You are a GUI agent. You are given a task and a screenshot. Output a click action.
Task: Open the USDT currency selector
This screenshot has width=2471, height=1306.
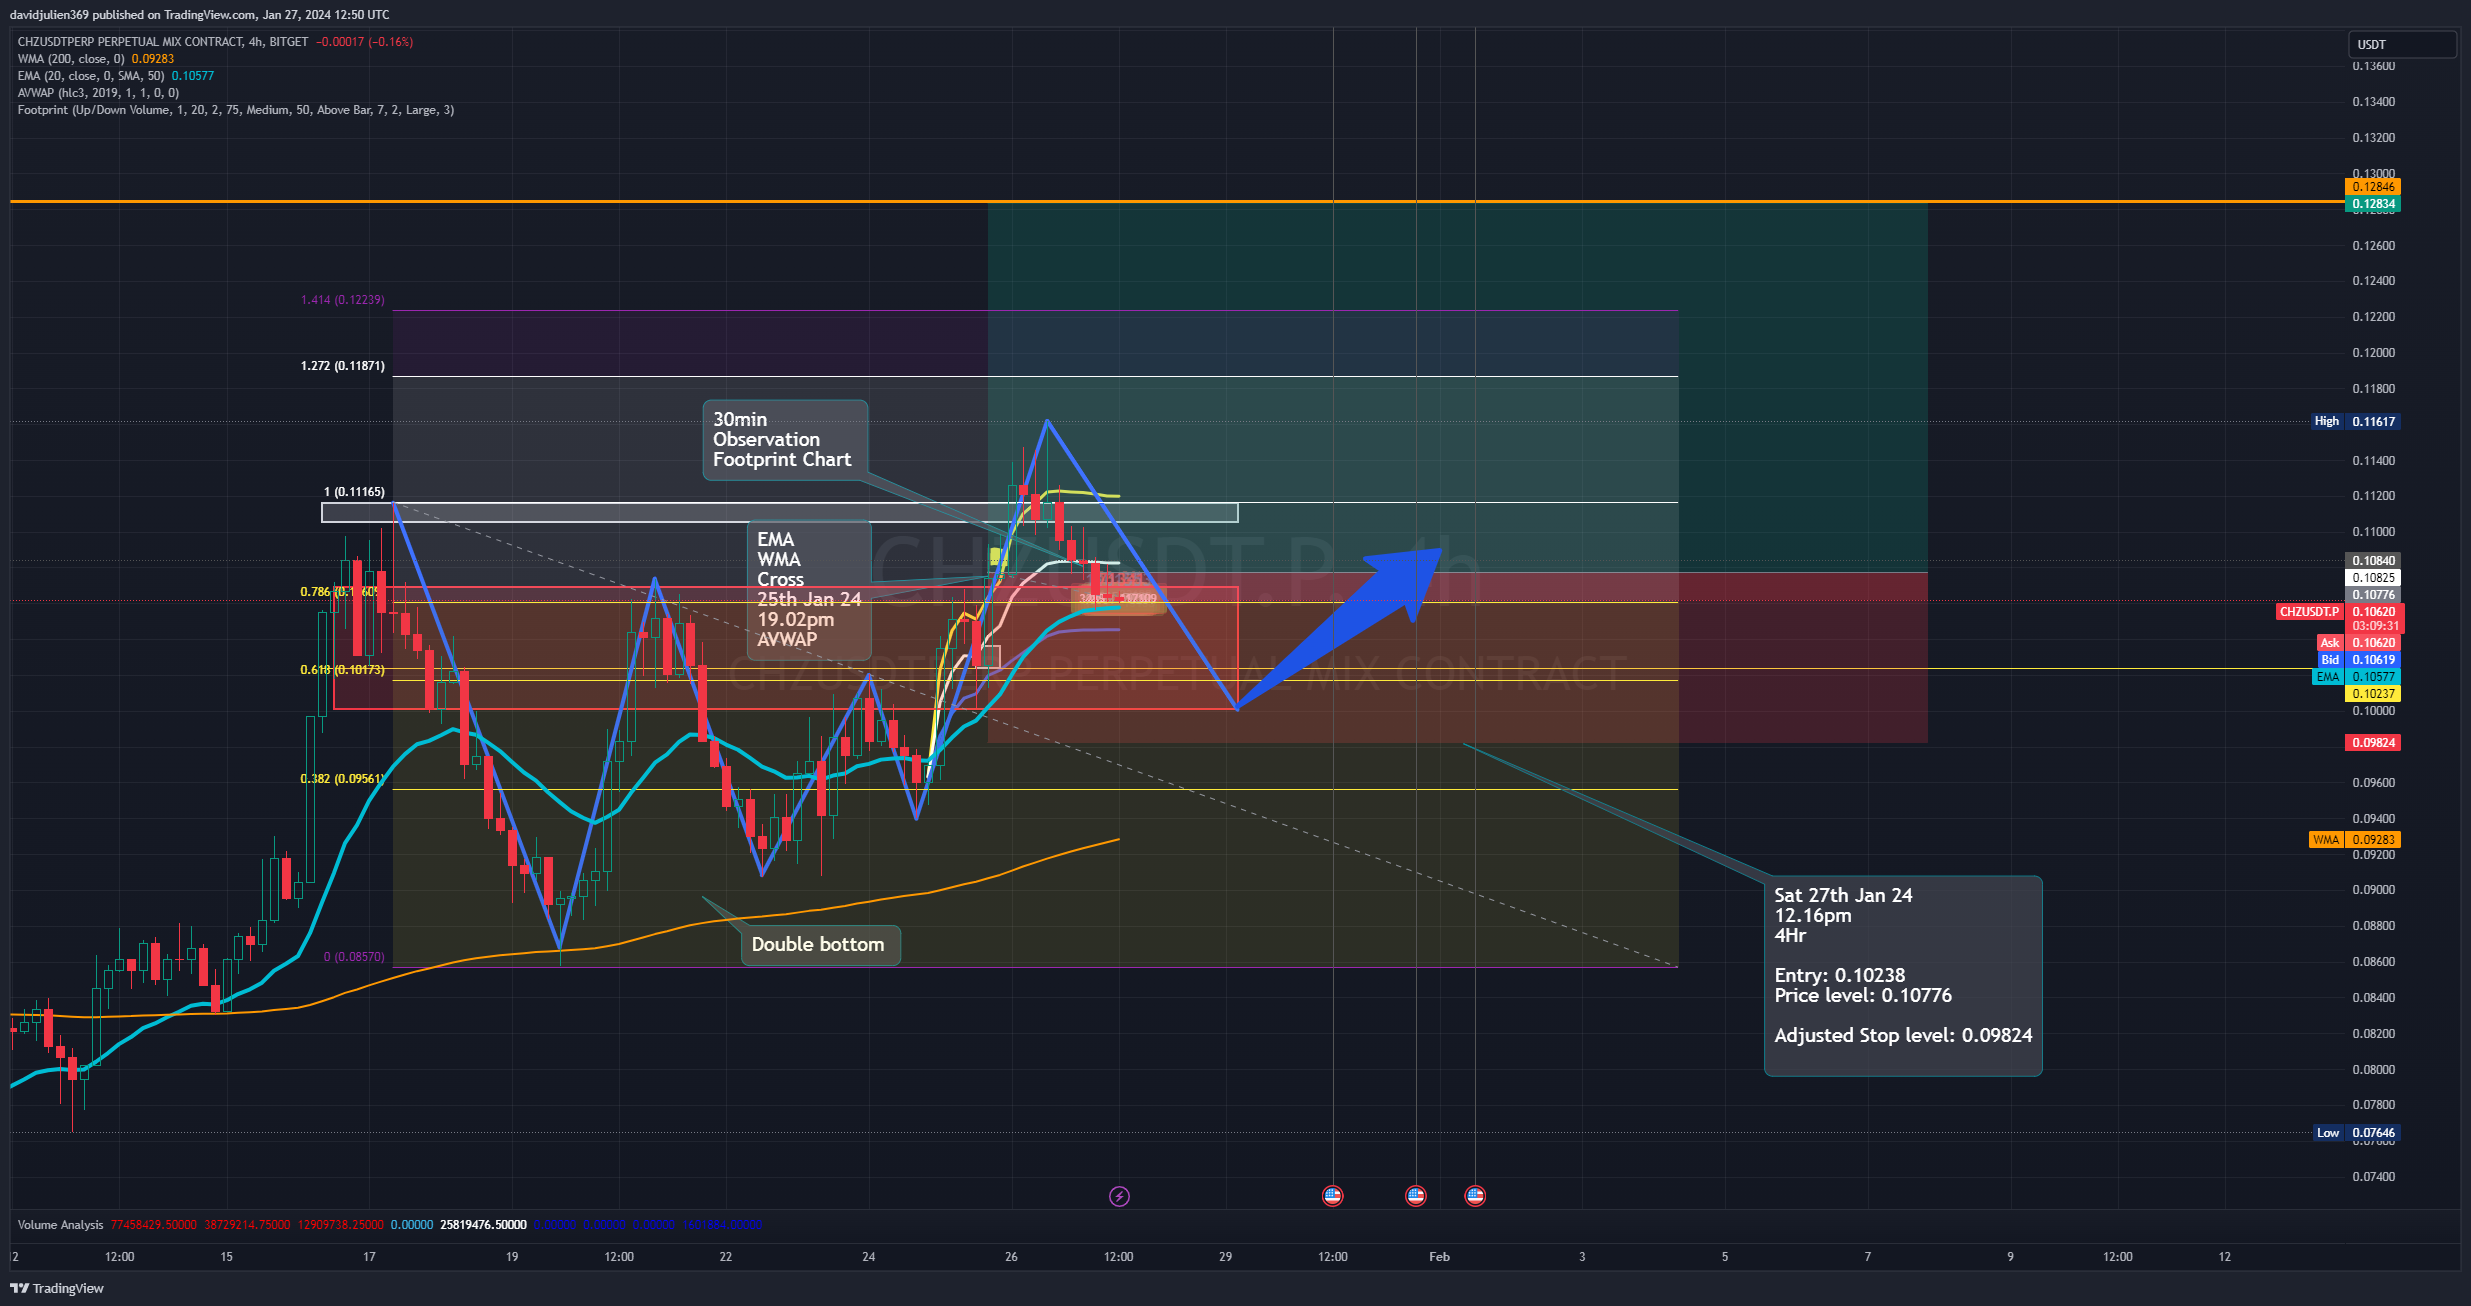click(2401, 45)
